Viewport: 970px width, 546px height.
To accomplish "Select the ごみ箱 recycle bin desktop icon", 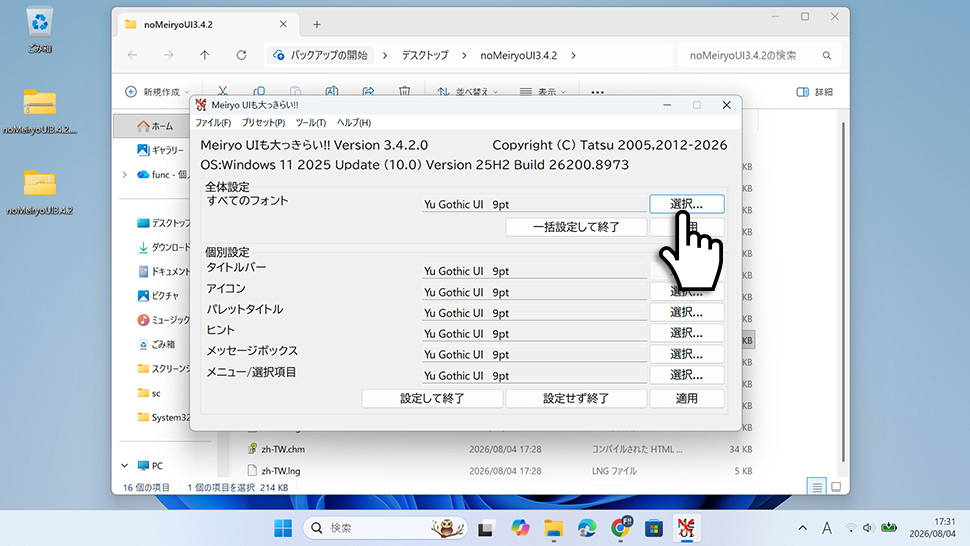I will pos(40,29).
